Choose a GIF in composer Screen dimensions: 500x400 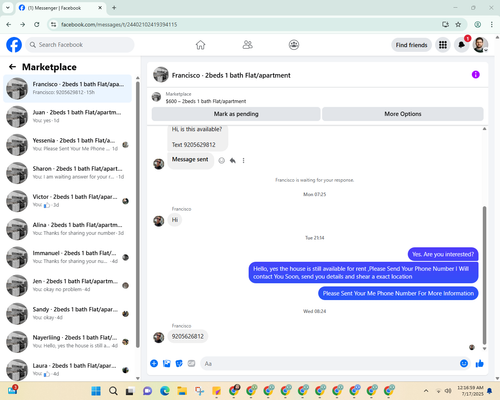(191, 363)
